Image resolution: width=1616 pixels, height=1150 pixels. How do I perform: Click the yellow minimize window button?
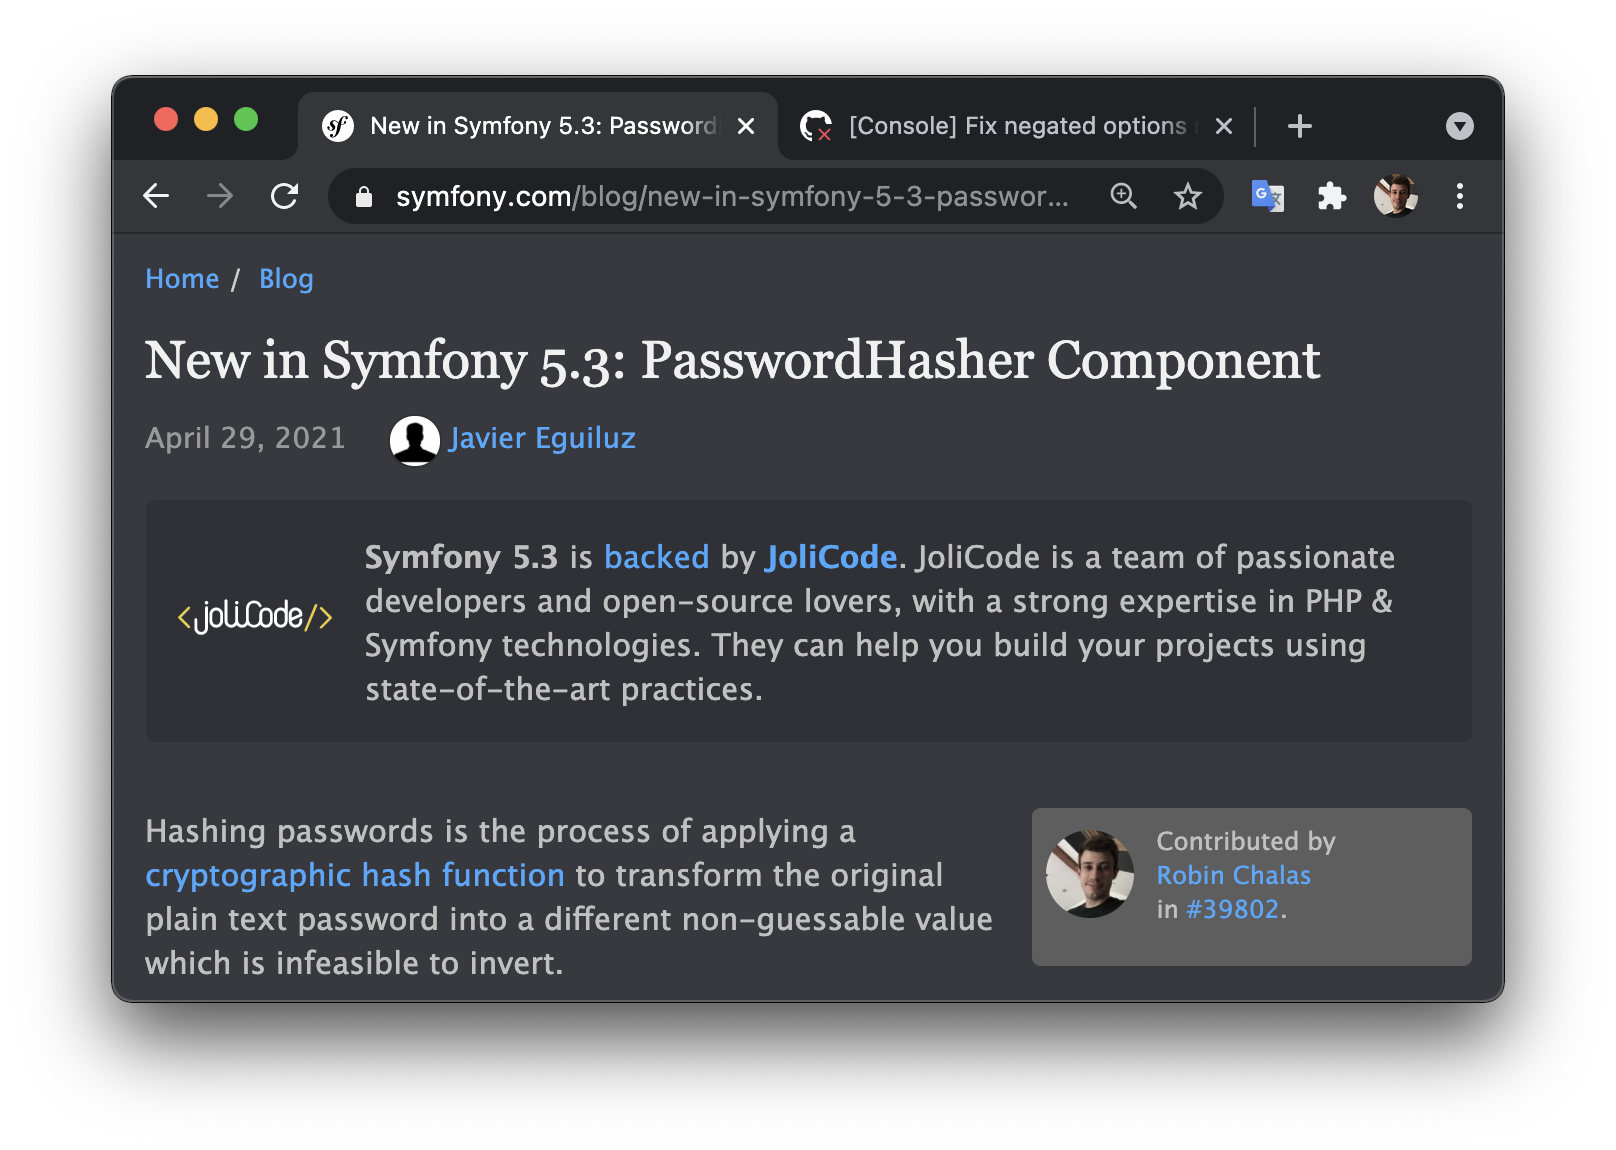[x=206, y=120]
